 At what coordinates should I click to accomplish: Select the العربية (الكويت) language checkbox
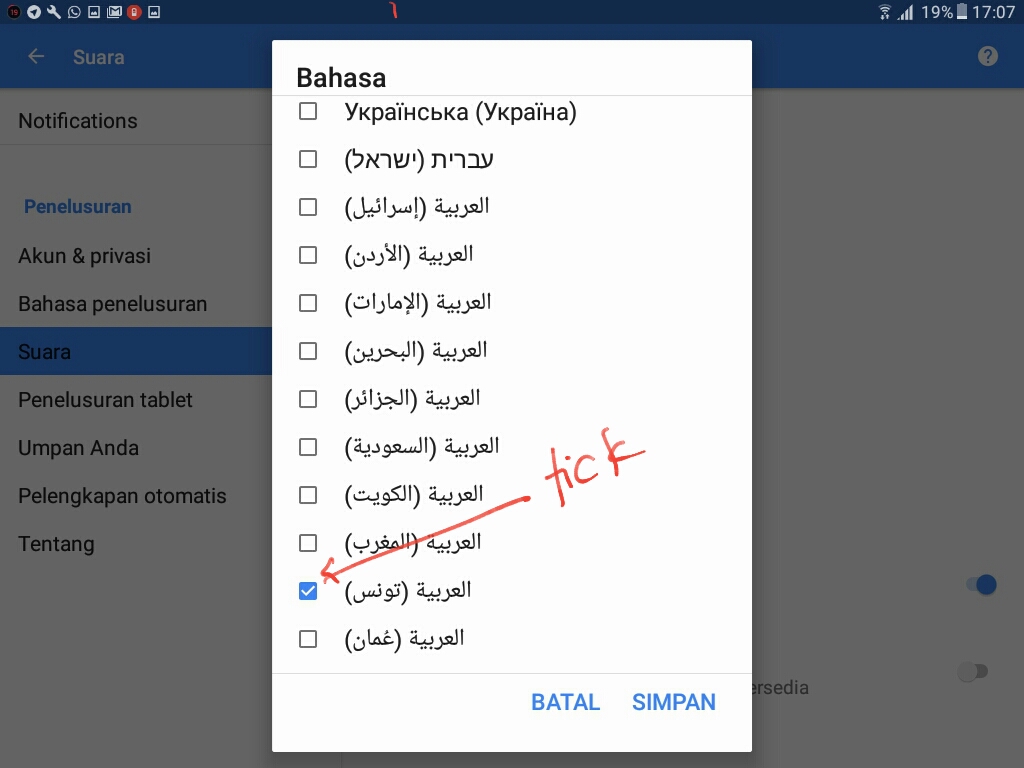point(308,495)
